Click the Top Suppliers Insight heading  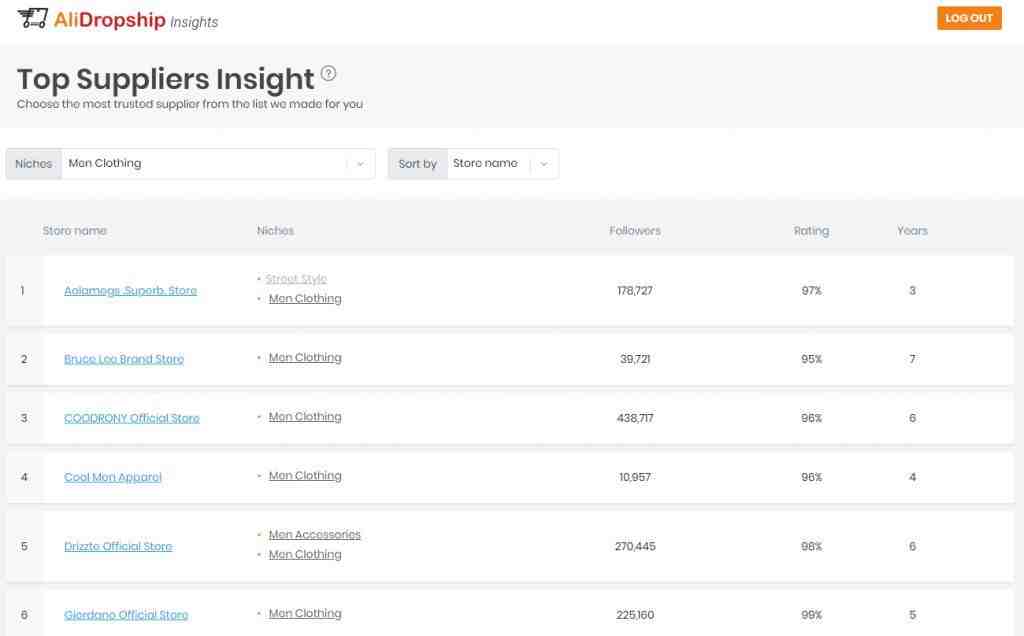point(165,80)
